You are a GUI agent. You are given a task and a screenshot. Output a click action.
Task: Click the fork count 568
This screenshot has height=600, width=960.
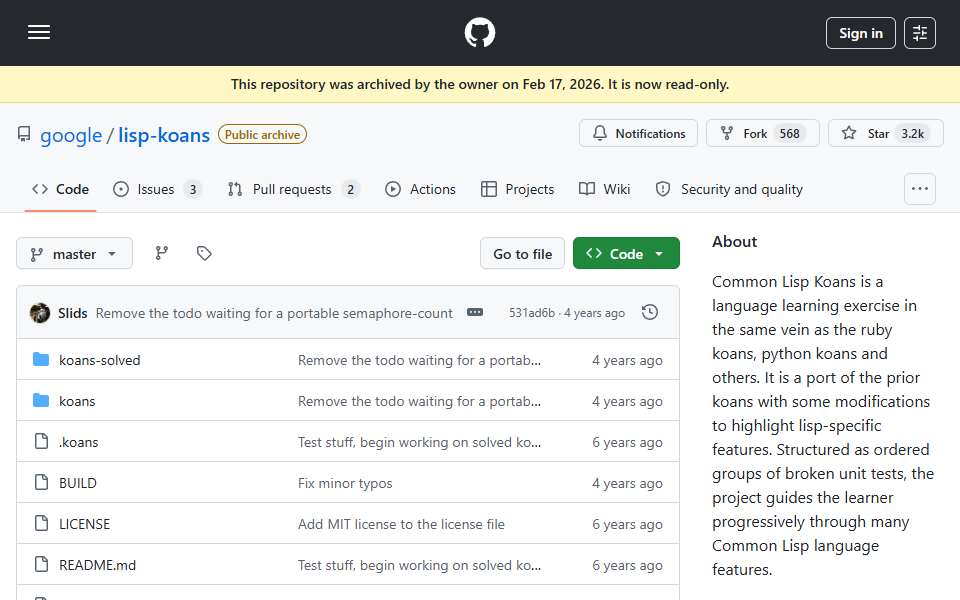789,133
